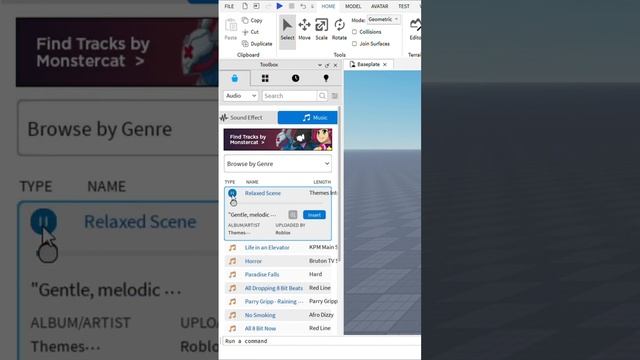This screenshot has width=640, height=360.
Task: Switch to the MODEL ribbon tab
Action: tap(353, 6)
